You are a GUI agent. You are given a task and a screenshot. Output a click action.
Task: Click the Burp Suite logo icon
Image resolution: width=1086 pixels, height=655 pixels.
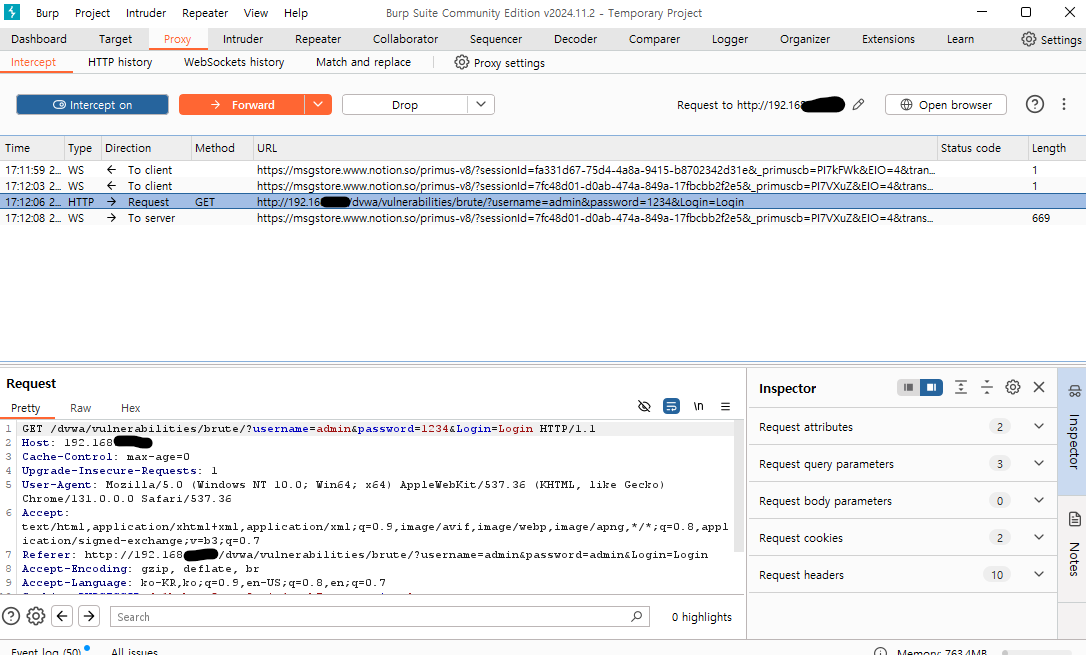12,12
